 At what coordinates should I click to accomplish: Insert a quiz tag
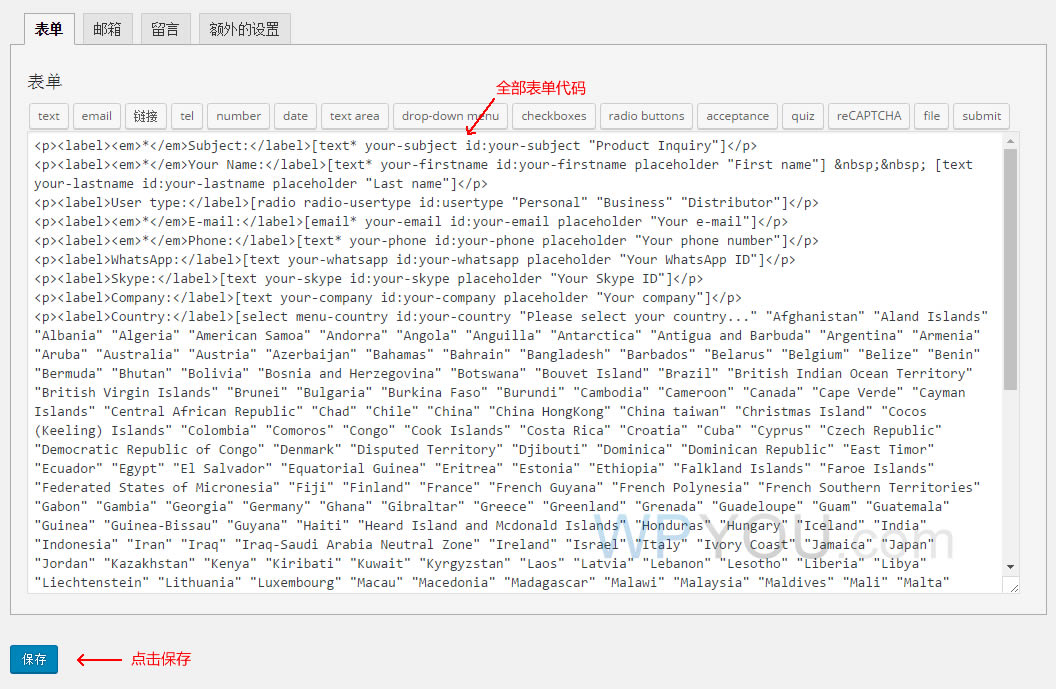[803, 116]
